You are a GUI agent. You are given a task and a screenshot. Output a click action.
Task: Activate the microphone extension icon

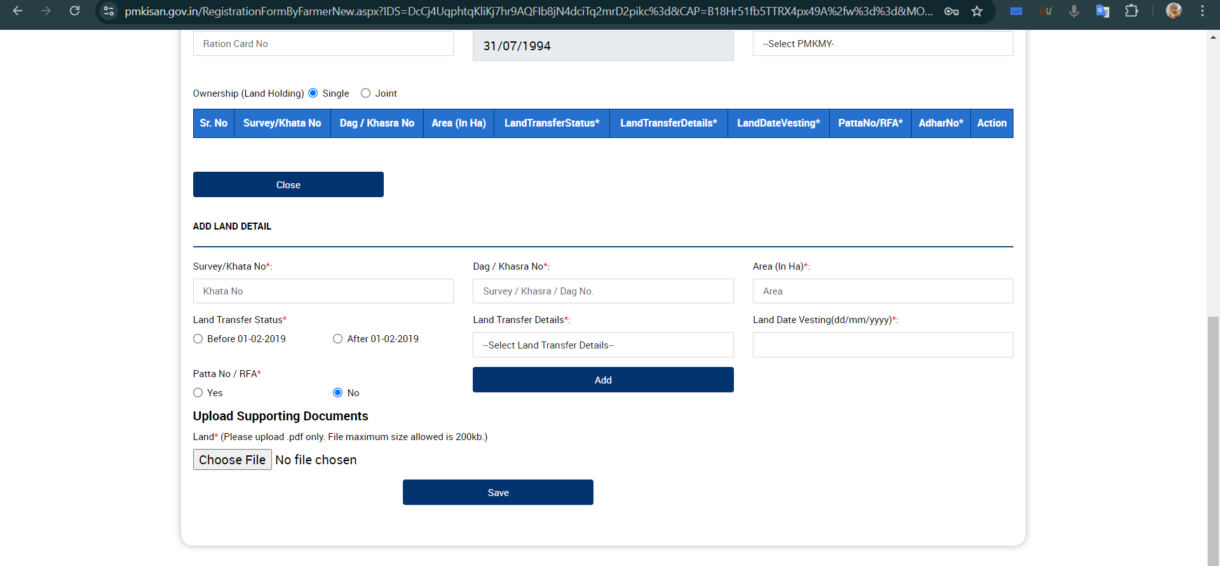(1074, 11)
